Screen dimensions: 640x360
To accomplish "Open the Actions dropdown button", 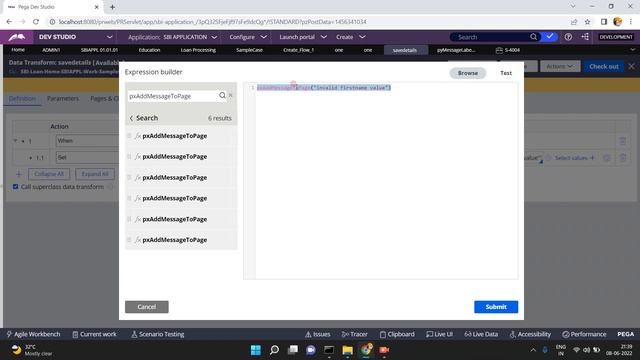I will click(x=560, y=66).
